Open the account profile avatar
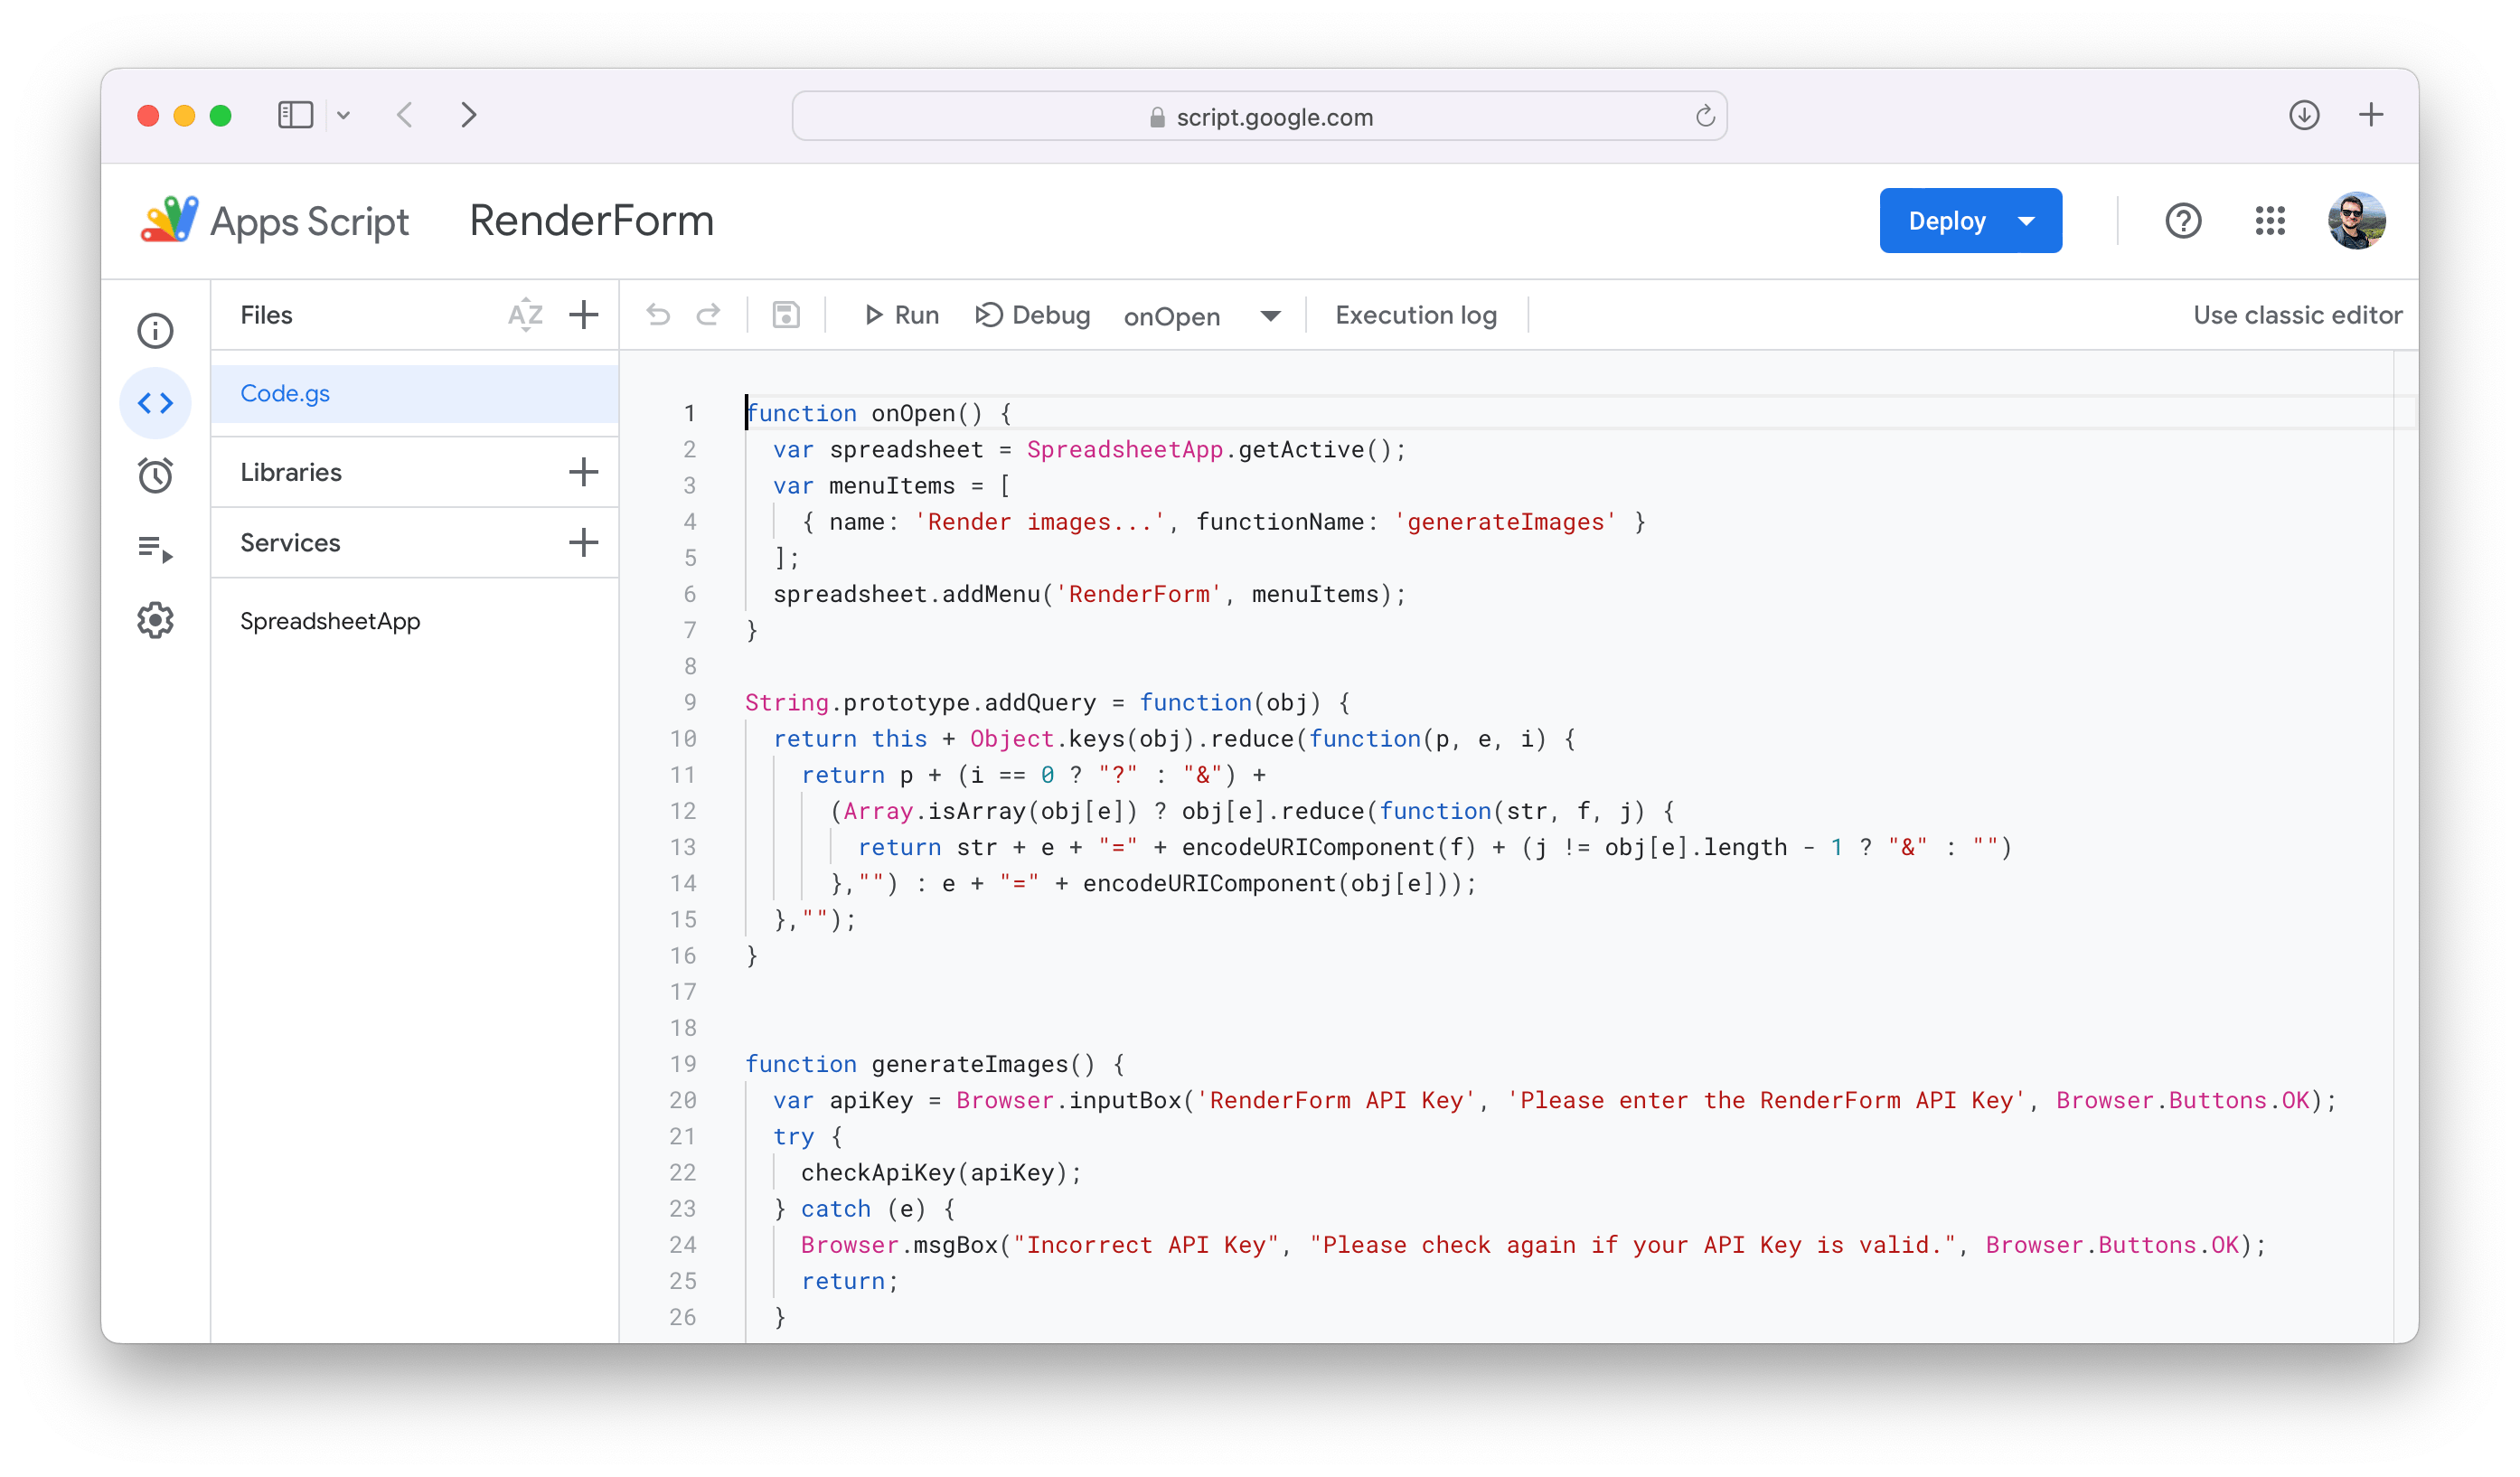Screen dimensions: 2520x1477 2356,220
